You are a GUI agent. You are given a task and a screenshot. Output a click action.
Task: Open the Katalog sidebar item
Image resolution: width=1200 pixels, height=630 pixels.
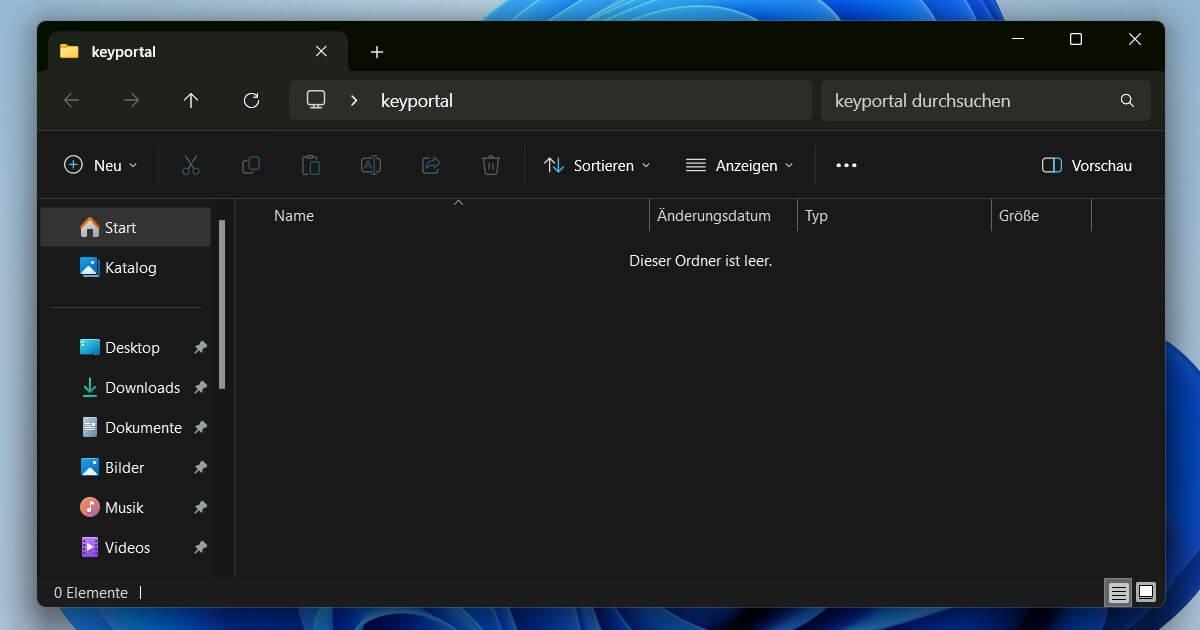click(130, 267)
